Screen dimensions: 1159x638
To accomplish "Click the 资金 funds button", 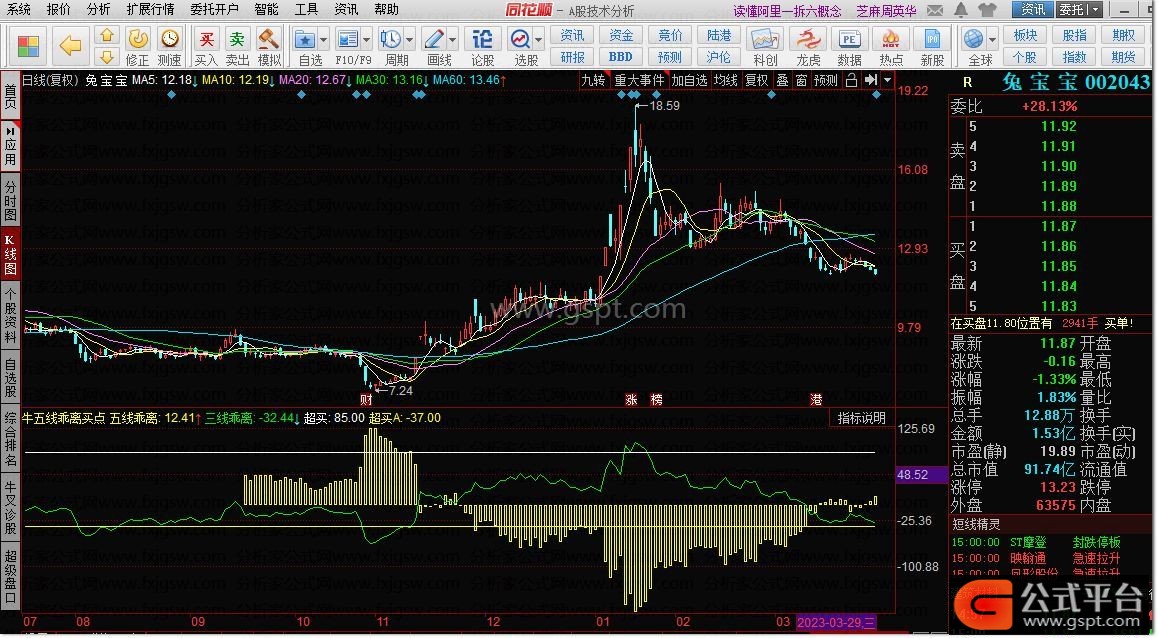I will click(621, 35).
